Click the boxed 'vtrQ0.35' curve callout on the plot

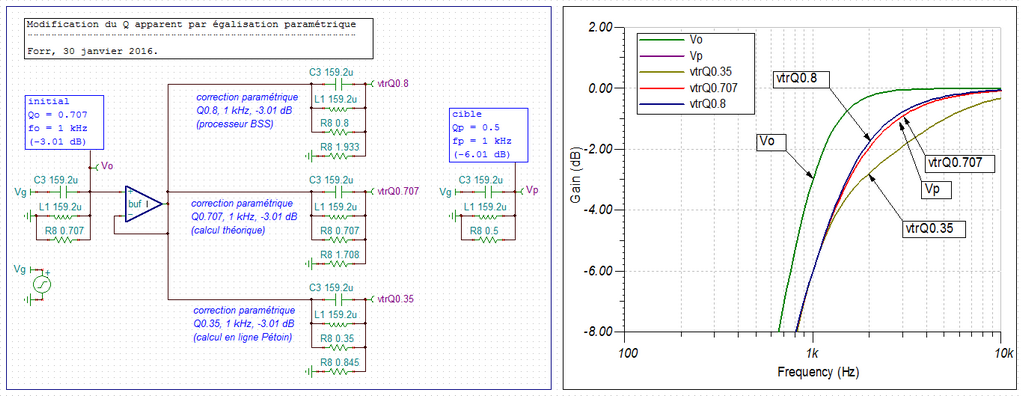point(933,228)
